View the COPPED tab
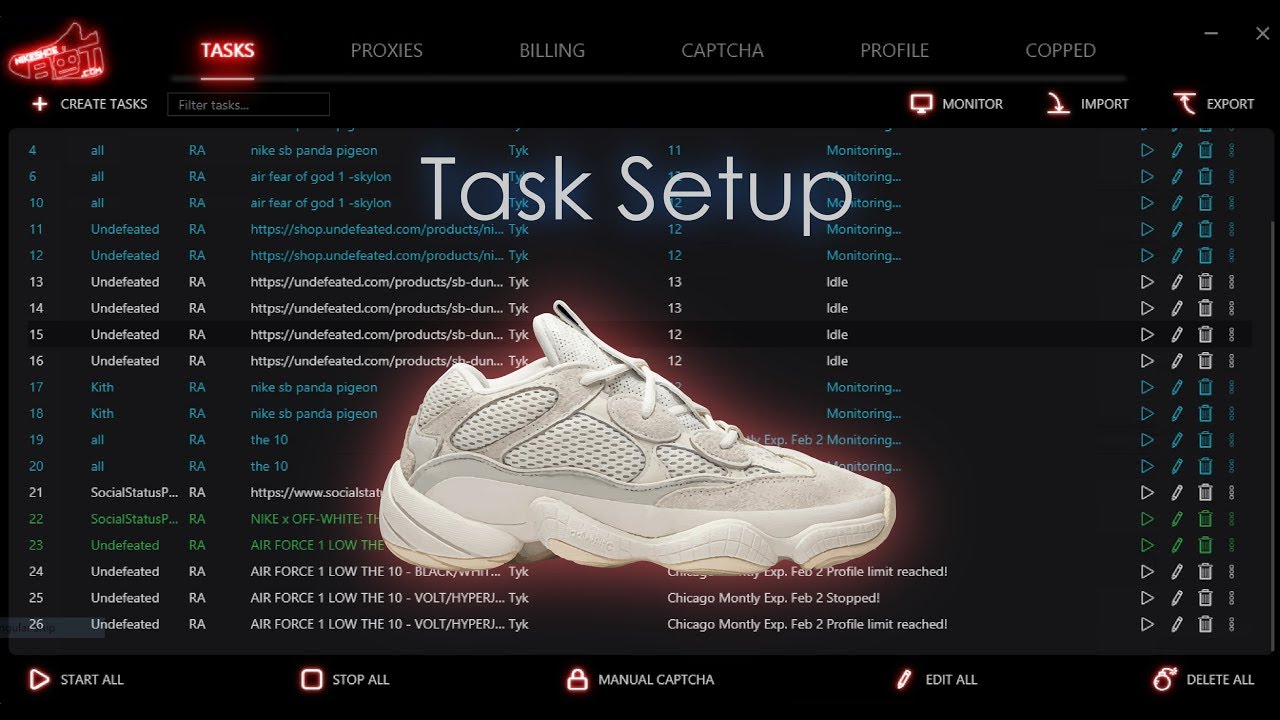 pyautogui.click(x=1060, y=50)
